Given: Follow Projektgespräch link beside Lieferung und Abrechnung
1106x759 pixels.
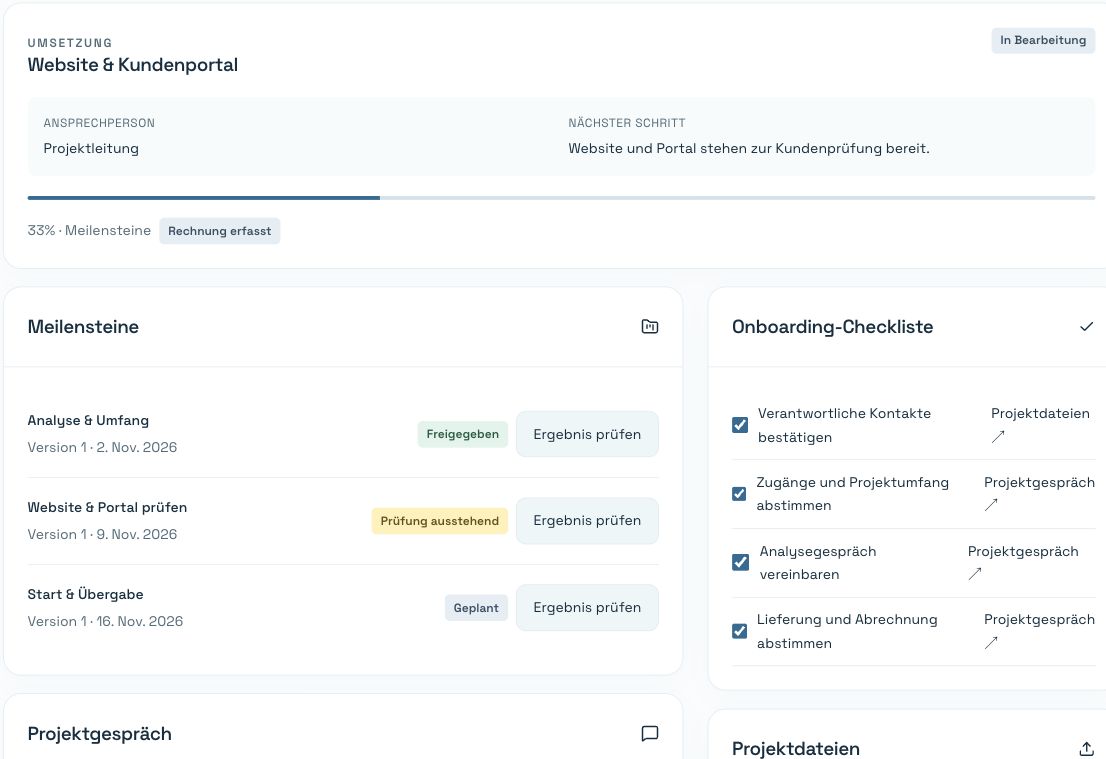Looking at the screenshot, I should (x=1039, y=631).
